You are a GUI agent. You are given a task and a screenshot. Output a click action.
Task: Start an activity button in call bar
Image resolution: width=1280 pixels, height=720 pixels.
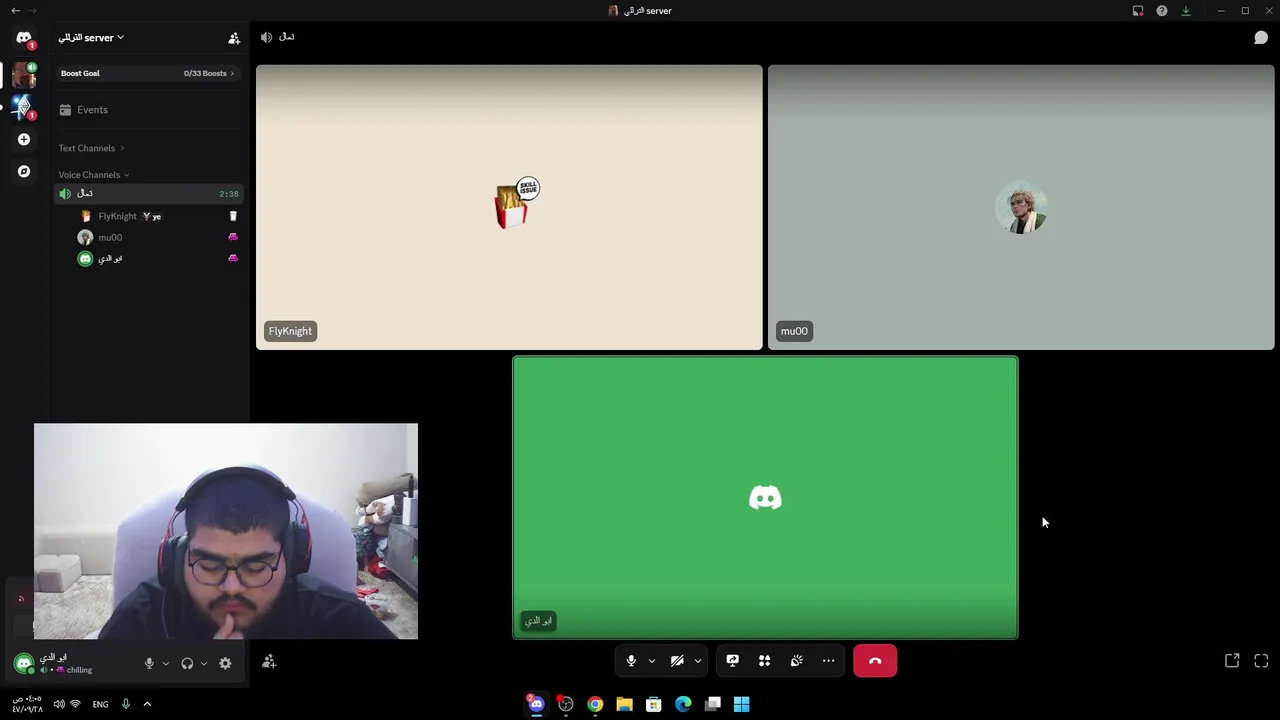click(x=765, y=661)
